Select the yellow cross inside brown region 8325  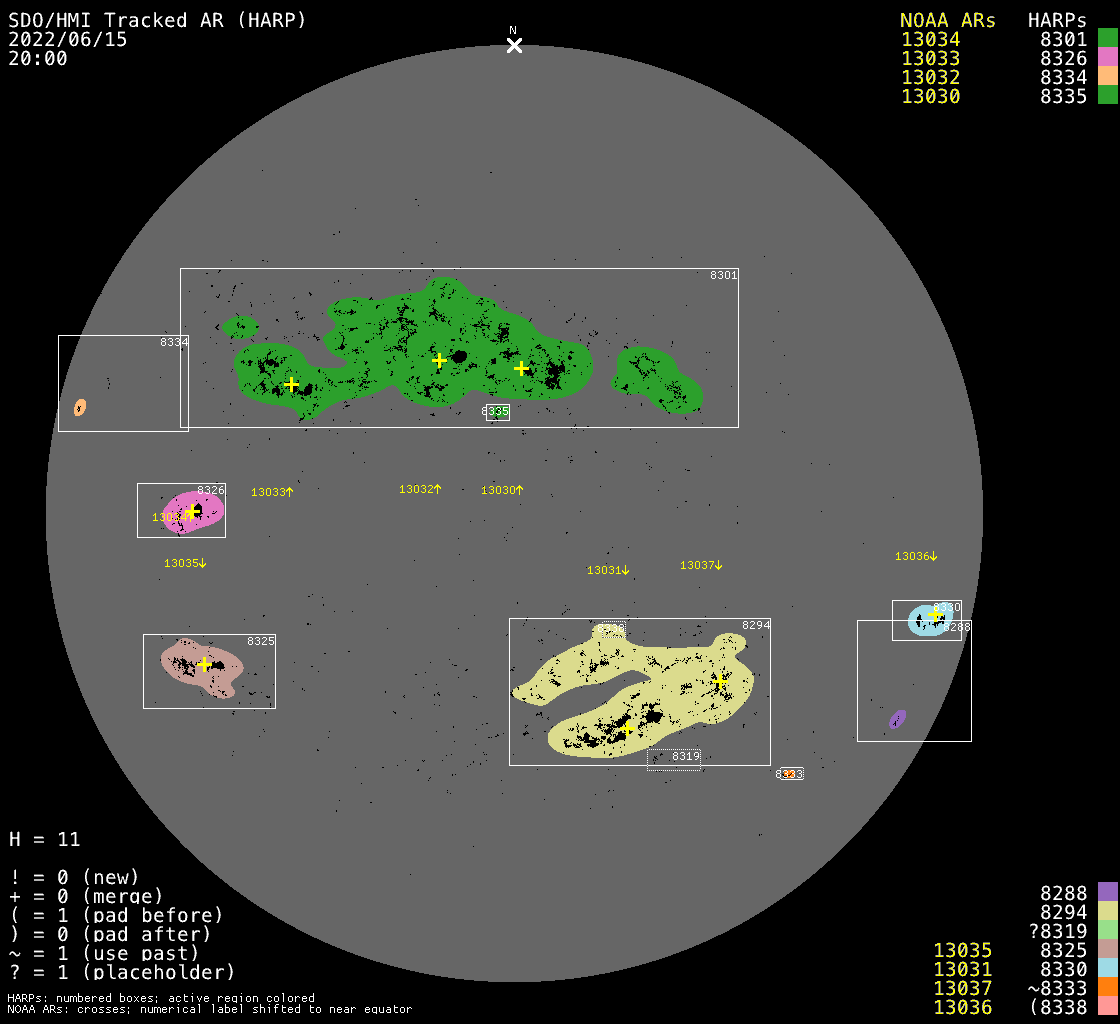tap(204, 664)
